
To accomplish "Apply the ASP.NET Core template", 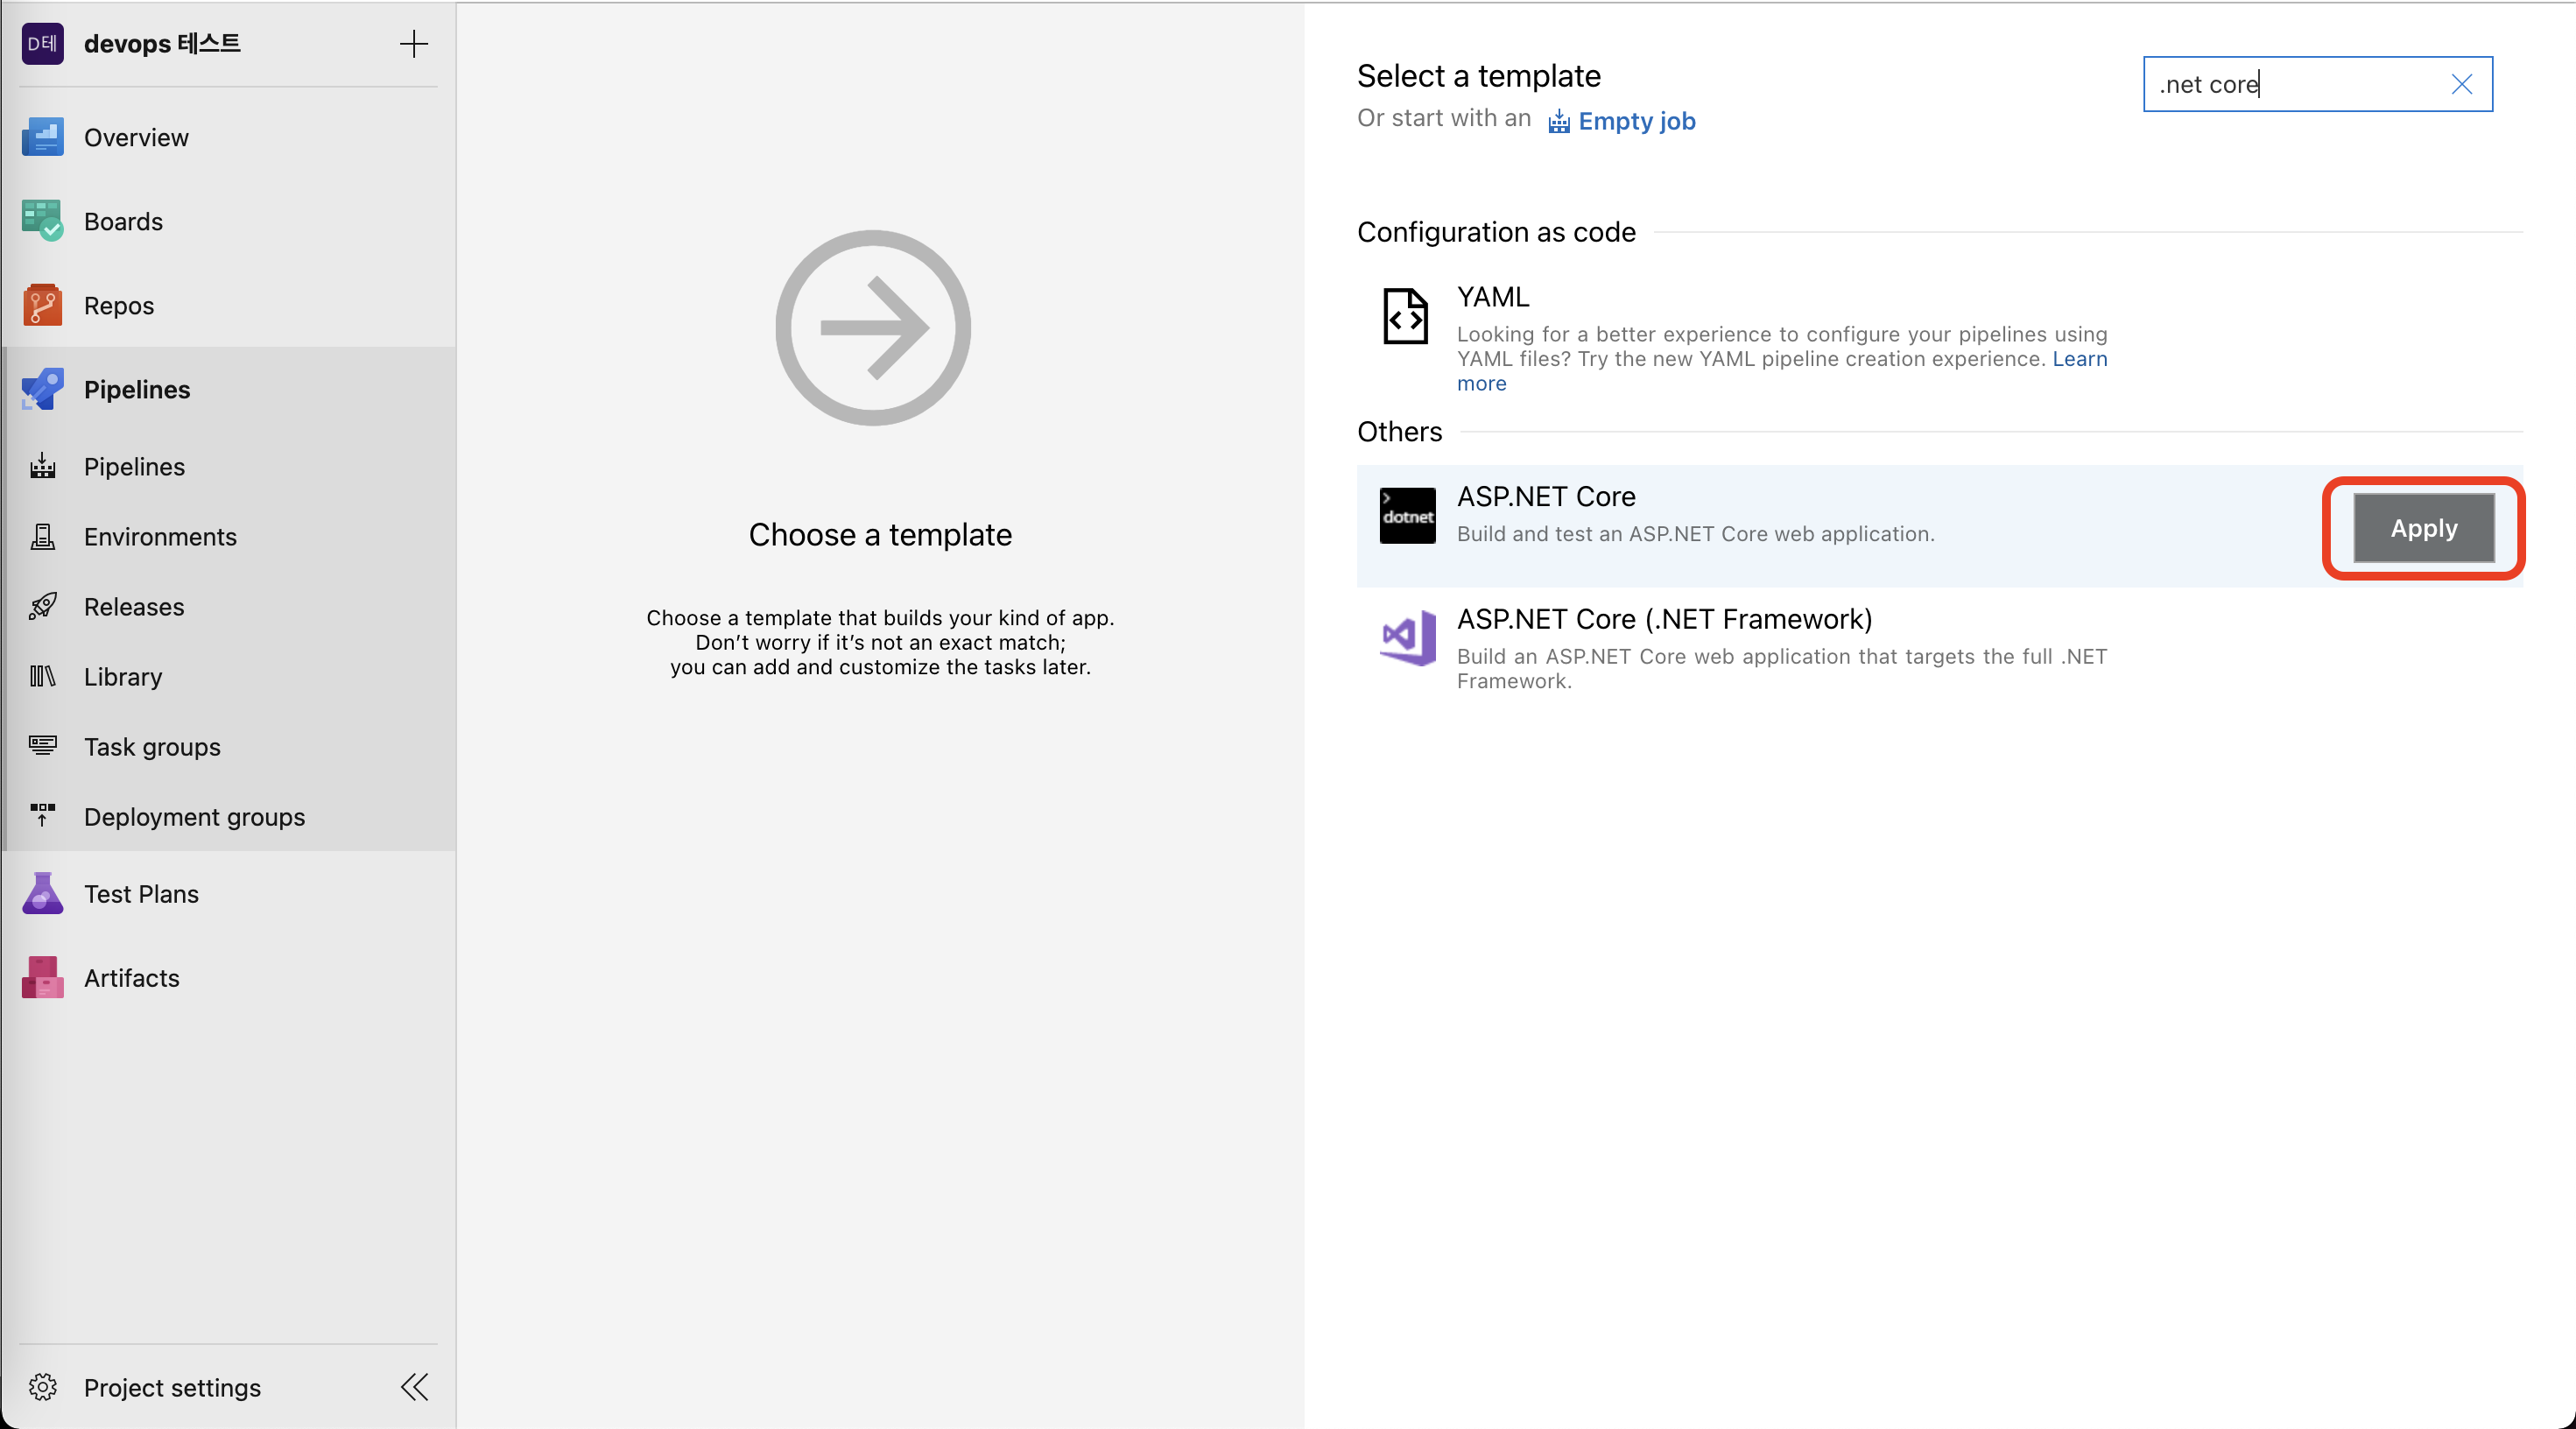I will [x=2423, y=528].
